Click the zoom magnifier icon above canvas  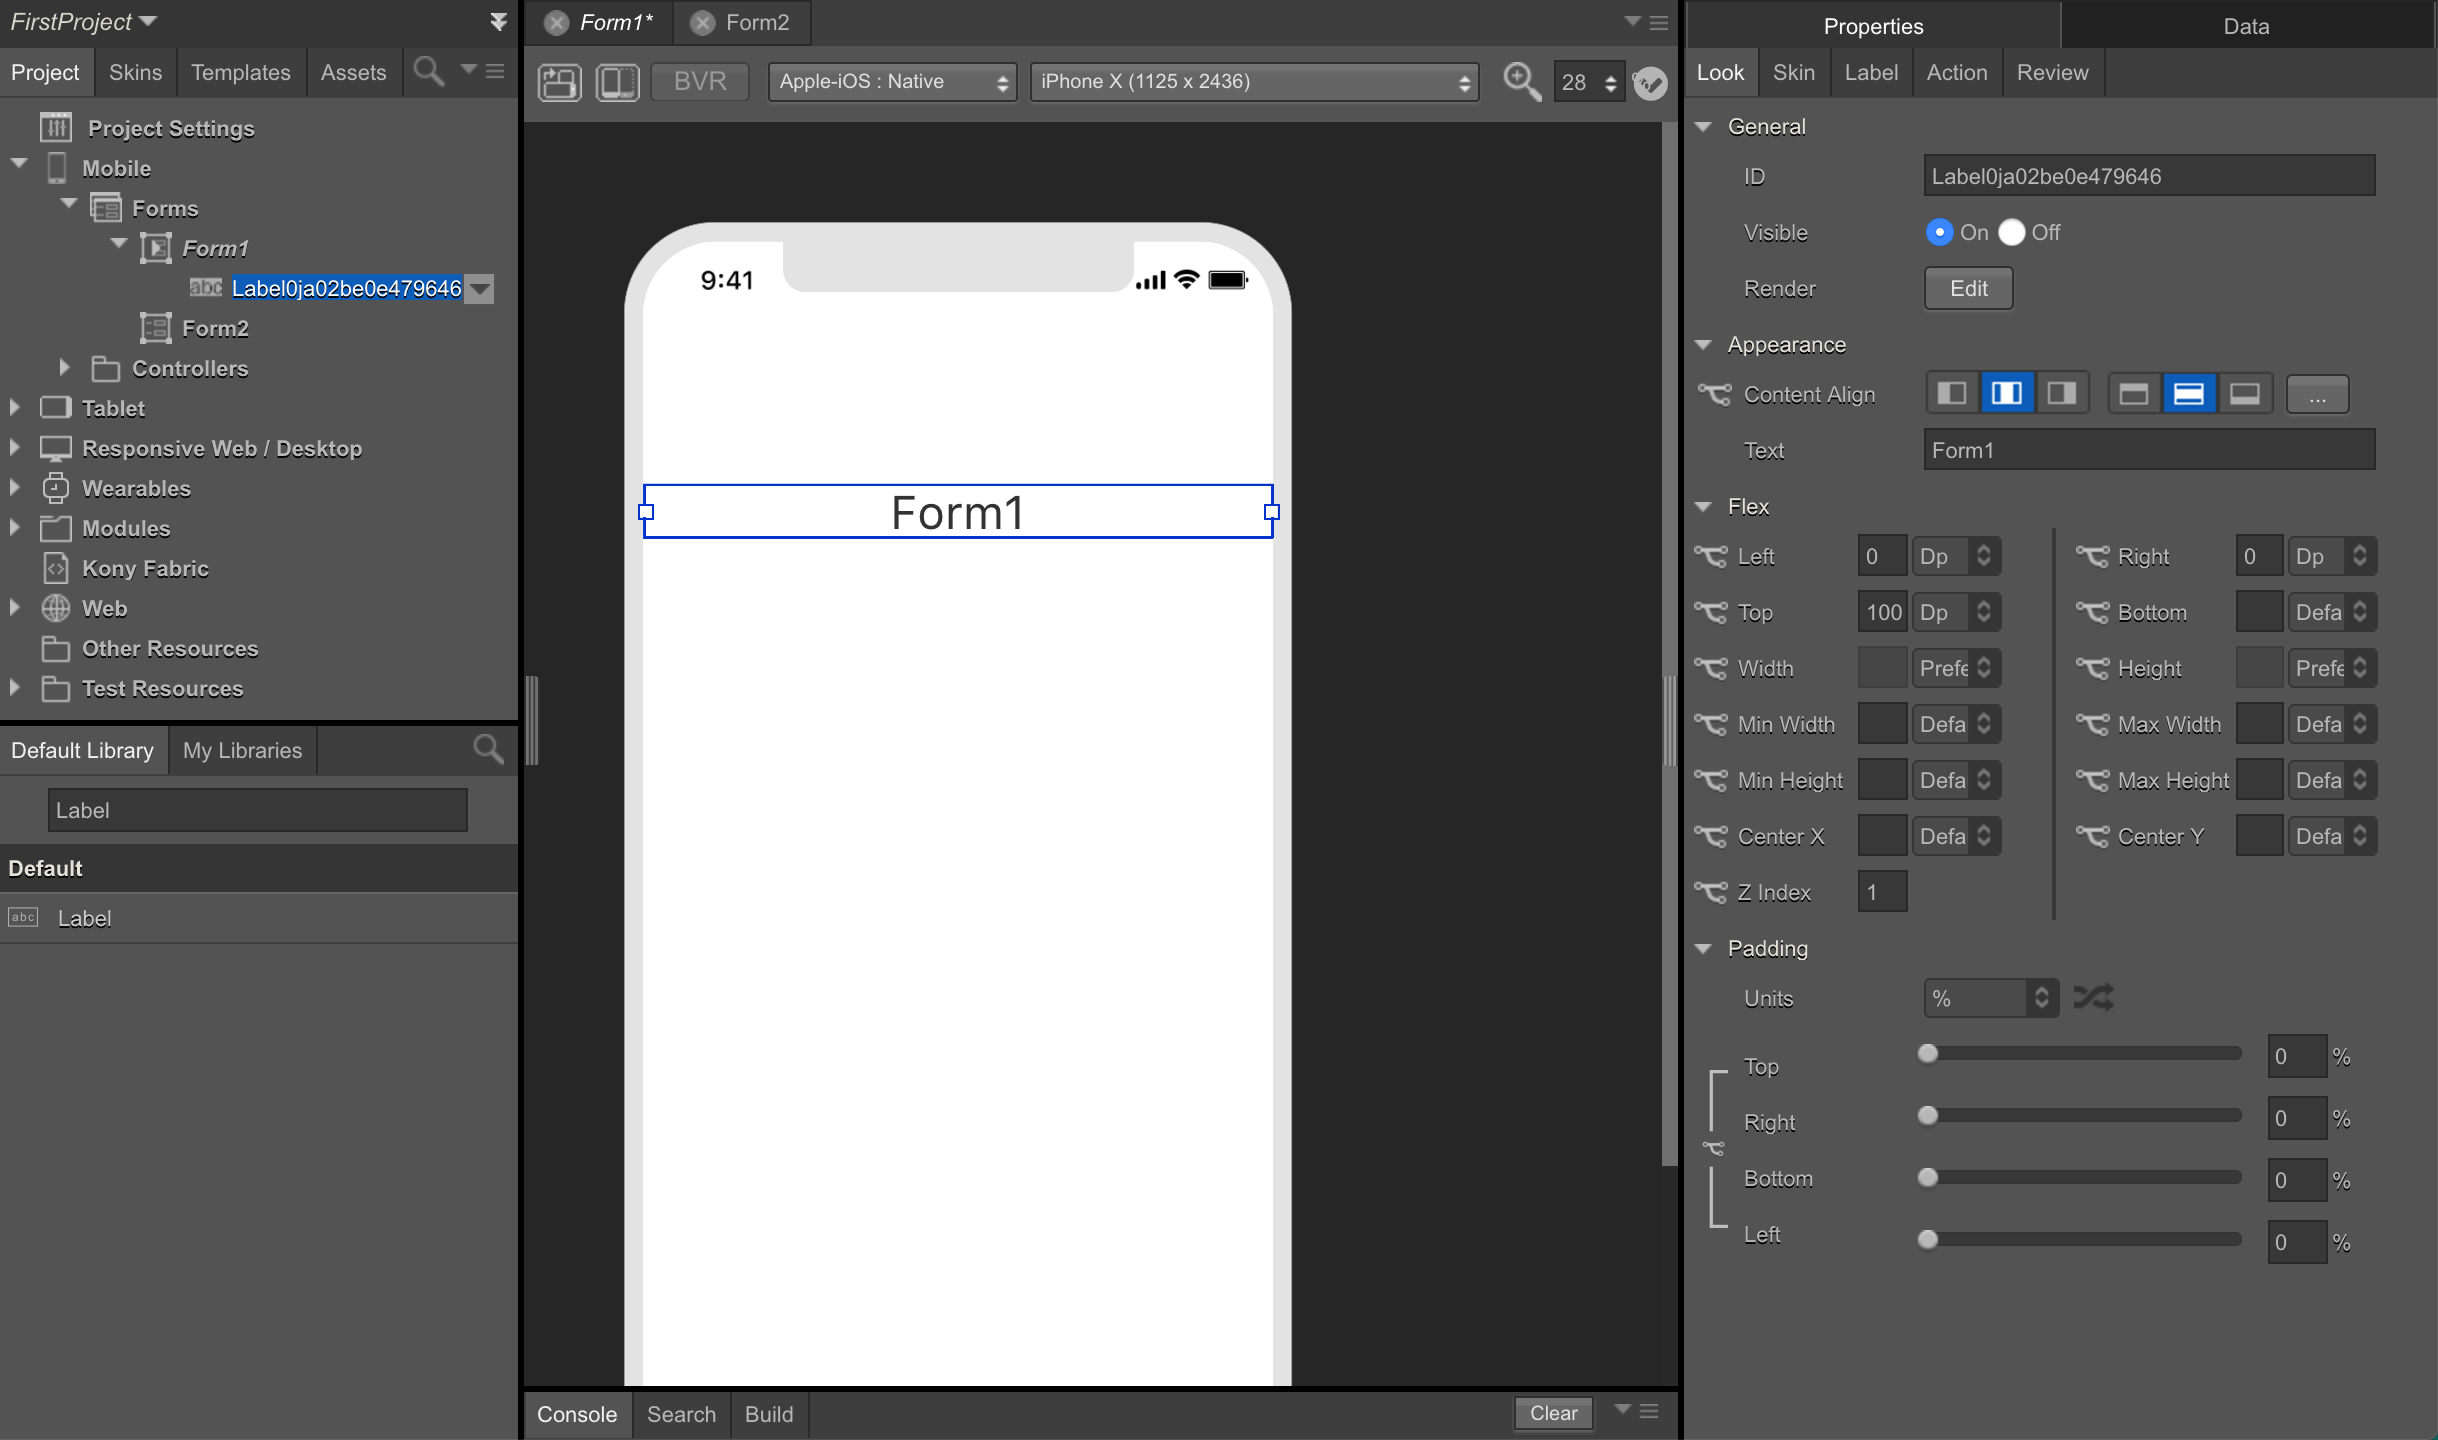click(1521, 81)
